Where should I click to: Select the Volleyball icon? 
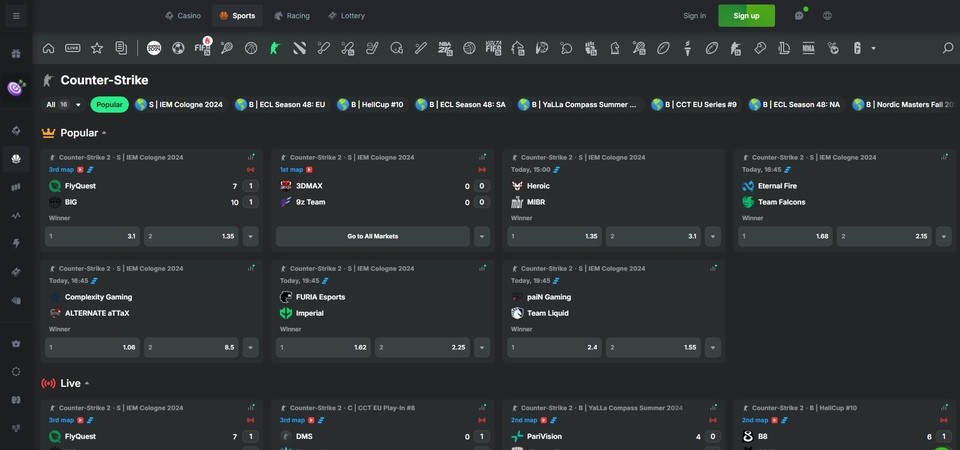click(469, 48)
